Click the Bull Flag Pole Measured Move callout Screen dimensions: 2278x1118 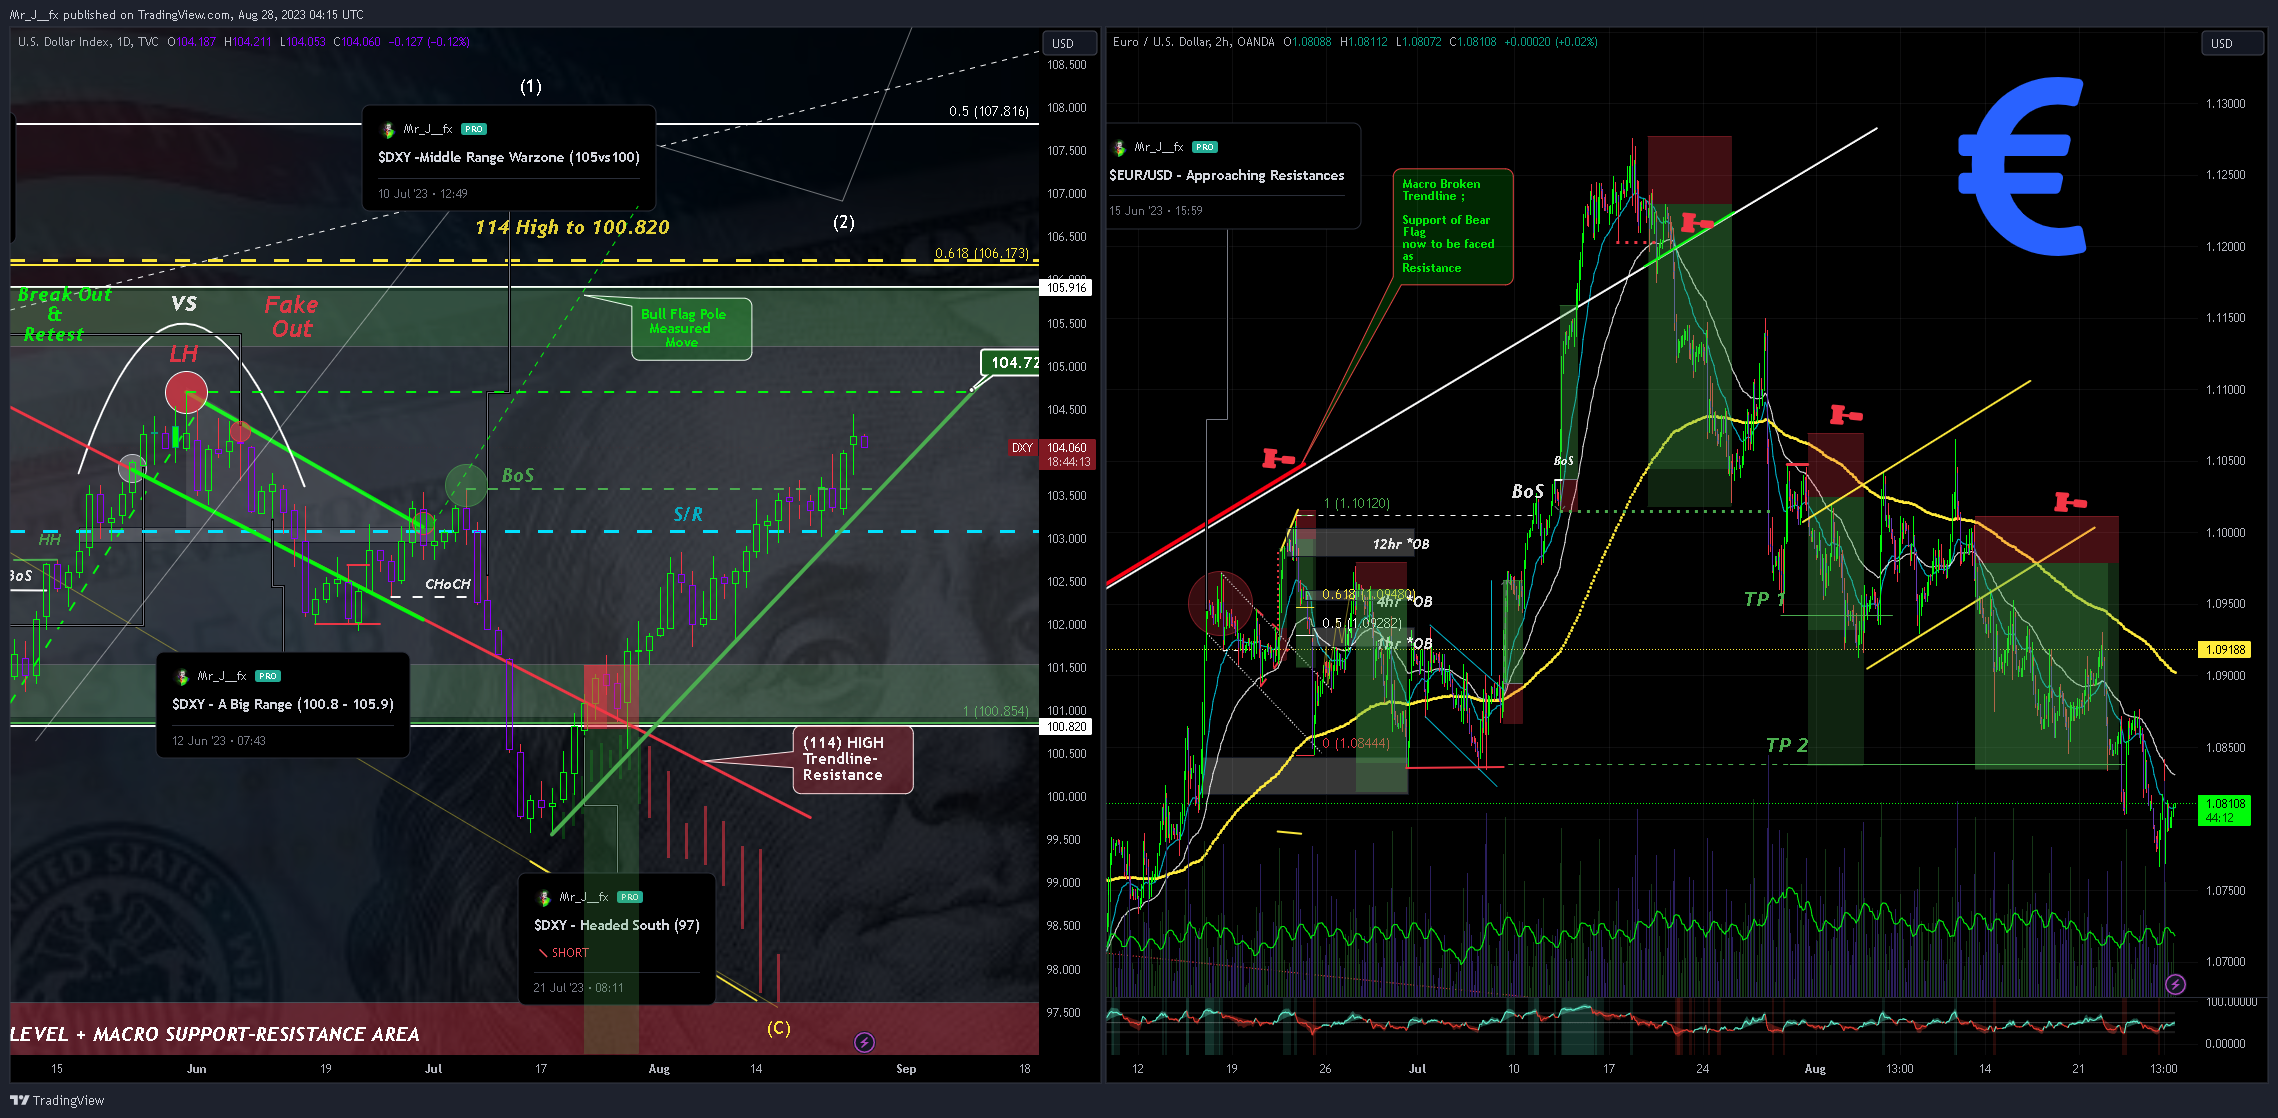[x=691, y=329]
